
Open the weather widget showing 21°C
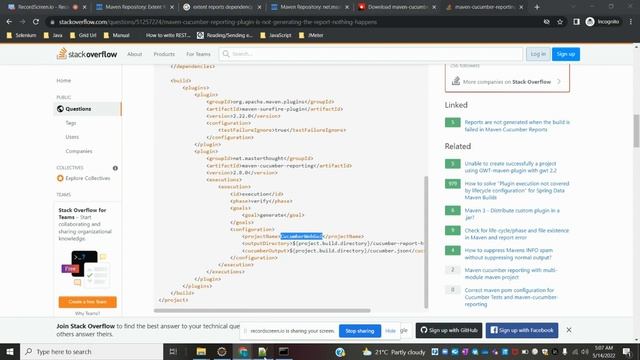tap(394, 351)
